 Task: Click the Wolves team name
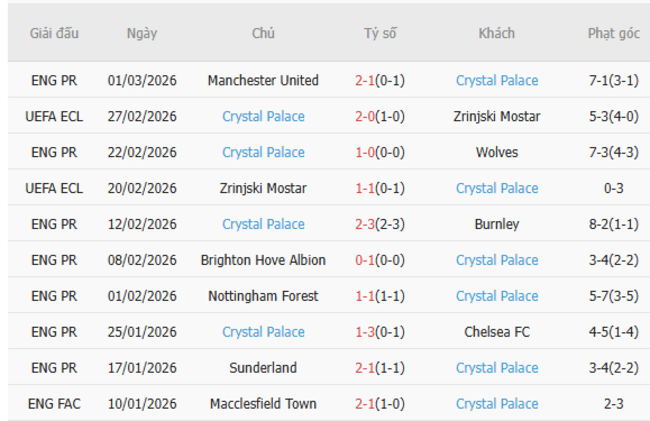pos(497,153)
